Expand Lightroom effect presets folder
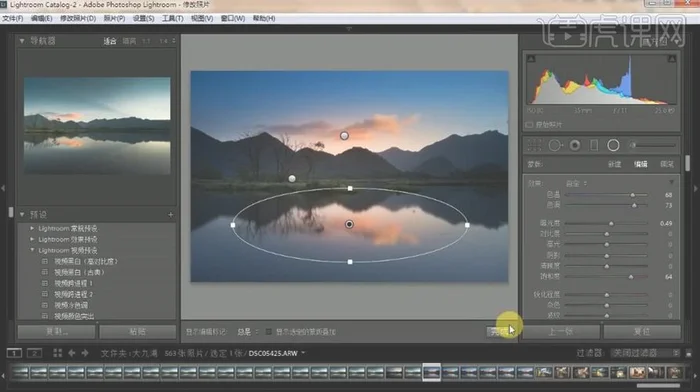This screenshot has width=700, height=392. 32,239
